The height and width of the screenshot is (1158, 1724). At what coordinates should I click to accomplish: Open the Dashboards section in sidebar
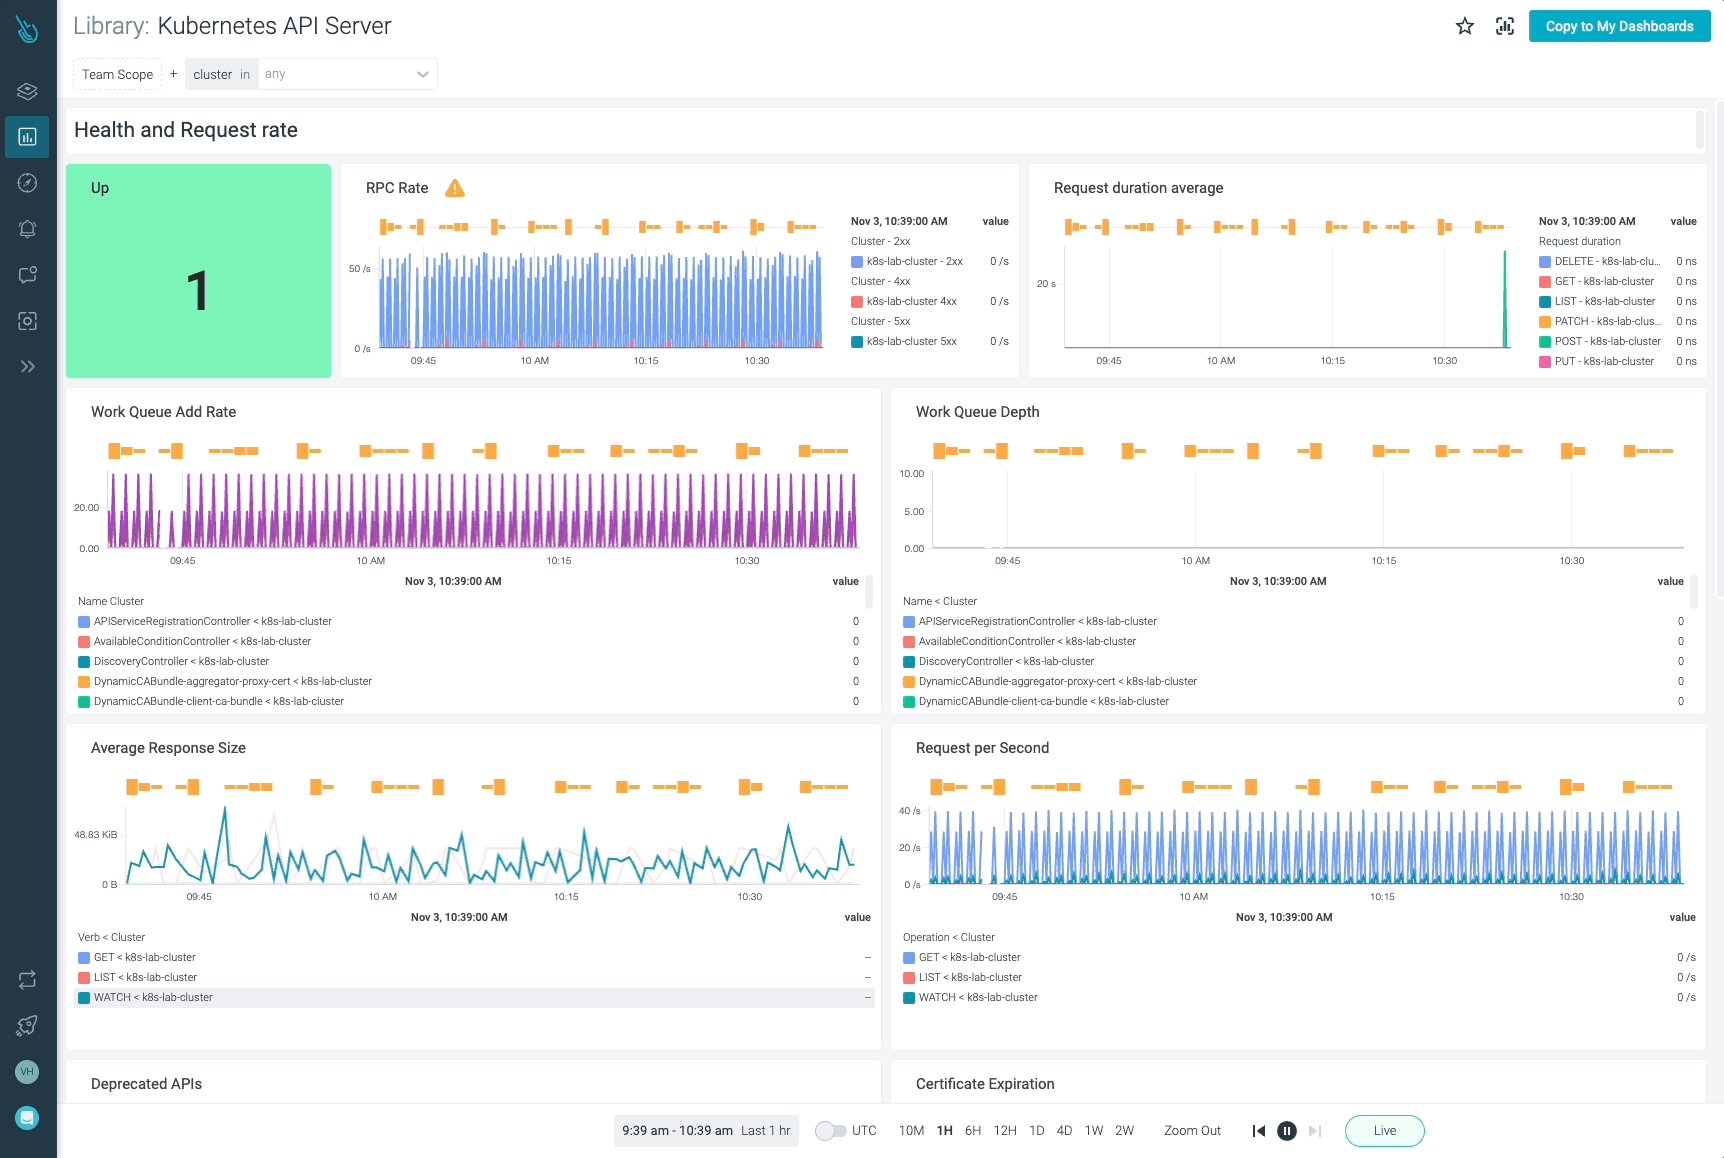pos(27,137)
